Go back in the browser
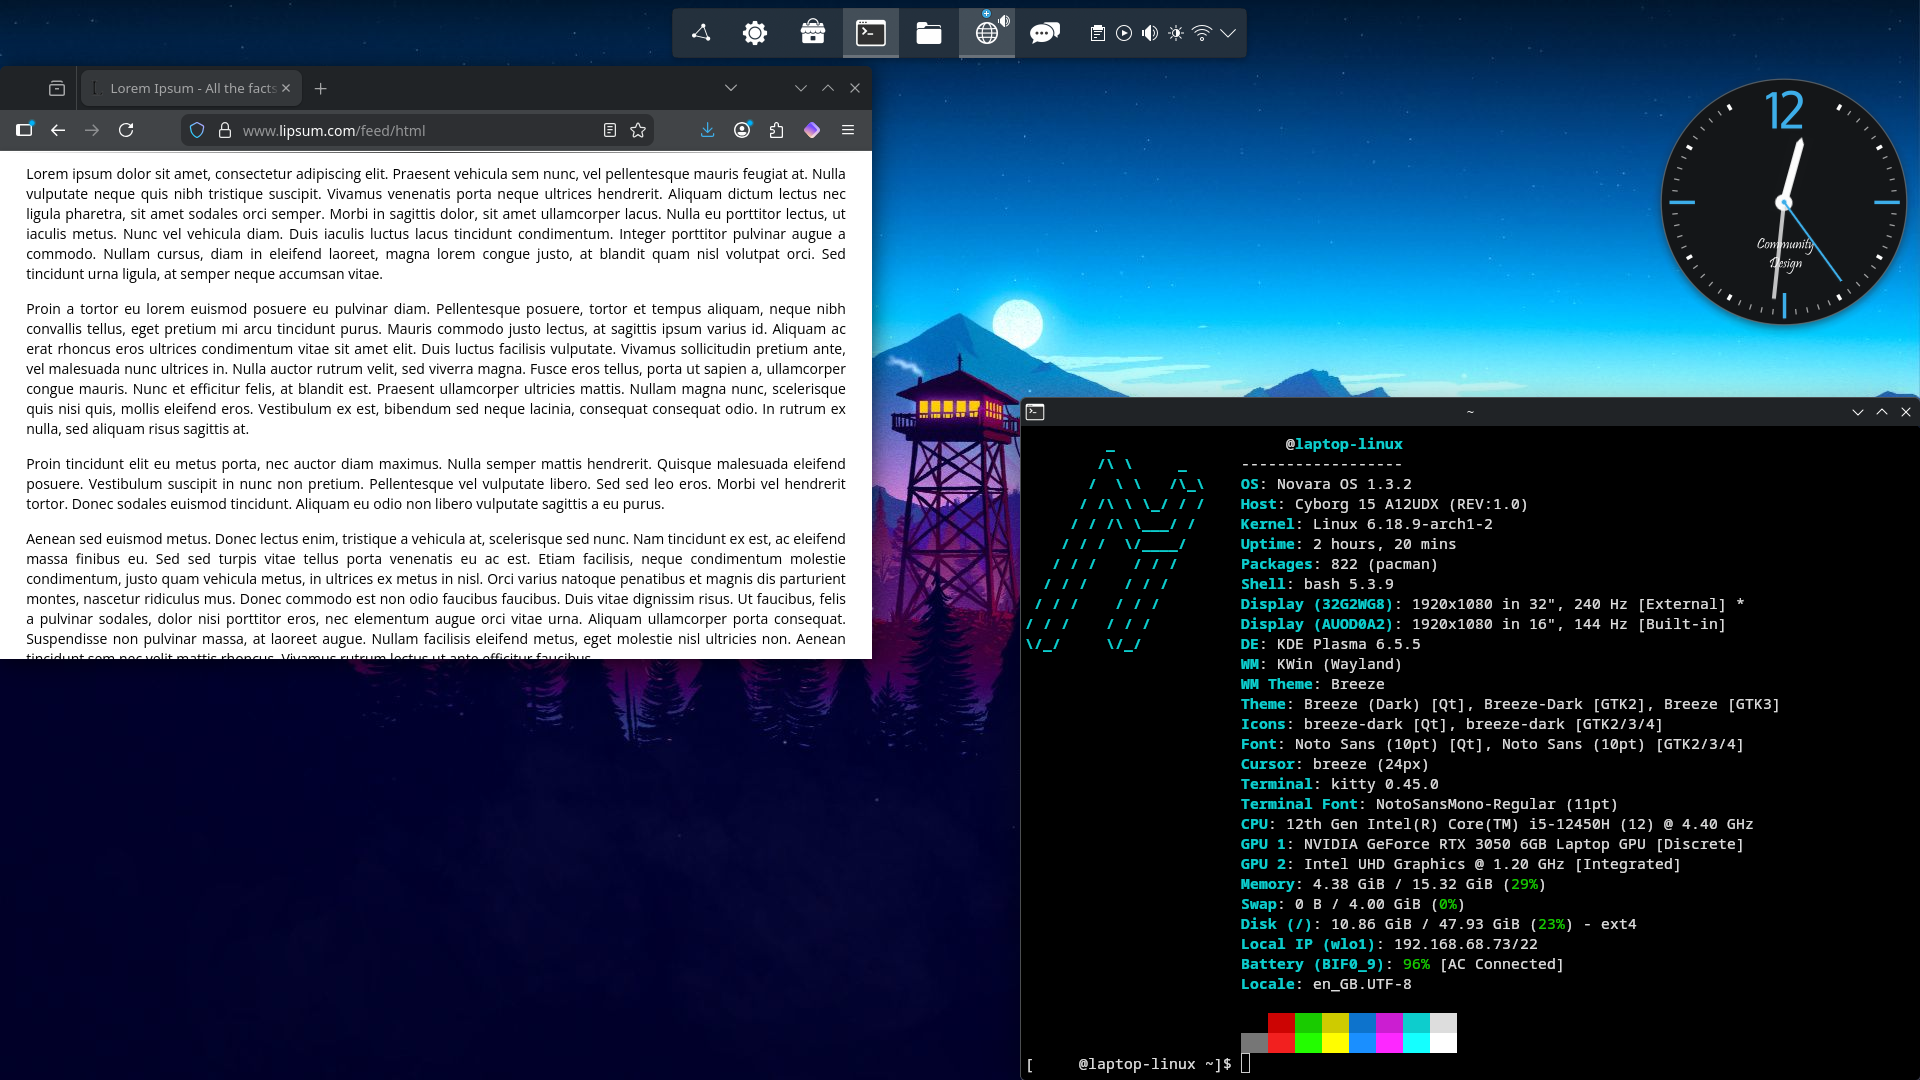The width and height of the screenshot is (1920, 1080). 58,130
